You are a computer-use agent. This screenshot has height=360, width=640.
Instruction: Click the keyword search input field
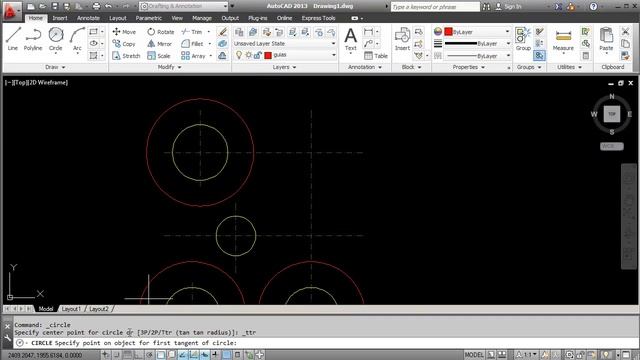435,7
